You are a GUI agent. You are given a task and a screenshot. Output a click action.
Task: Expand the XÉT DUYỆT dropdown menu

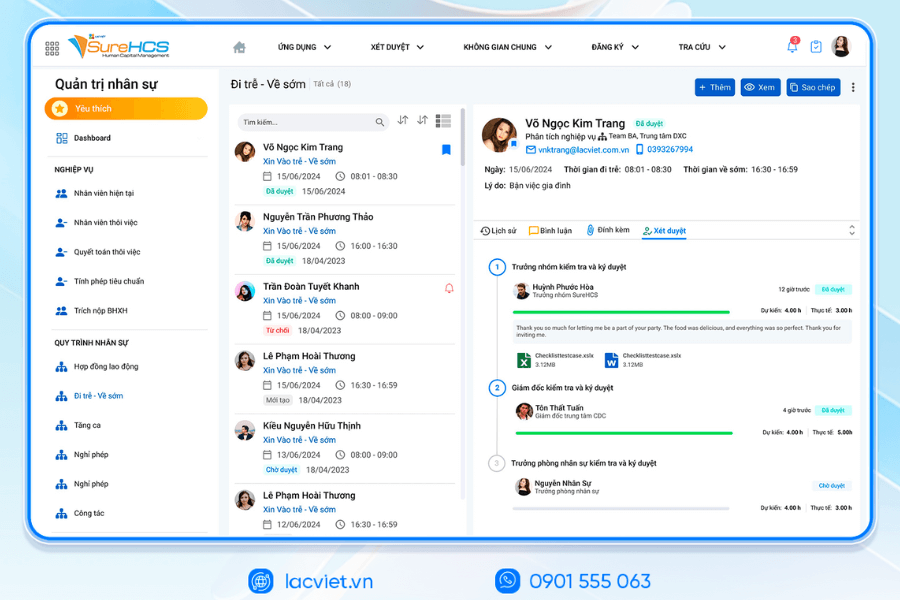point(397,47)
